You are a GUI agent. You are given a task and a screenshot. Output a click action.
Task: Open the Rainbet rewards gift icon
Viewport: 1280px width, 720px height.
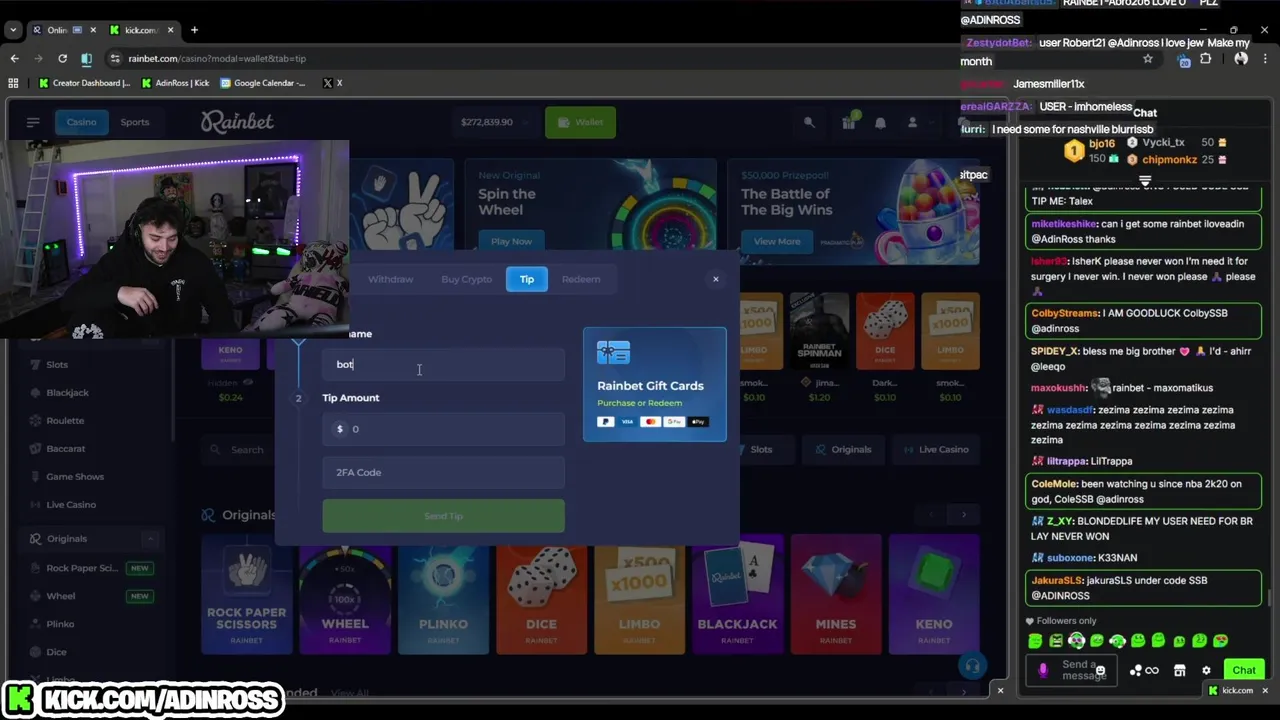(848, 122)
